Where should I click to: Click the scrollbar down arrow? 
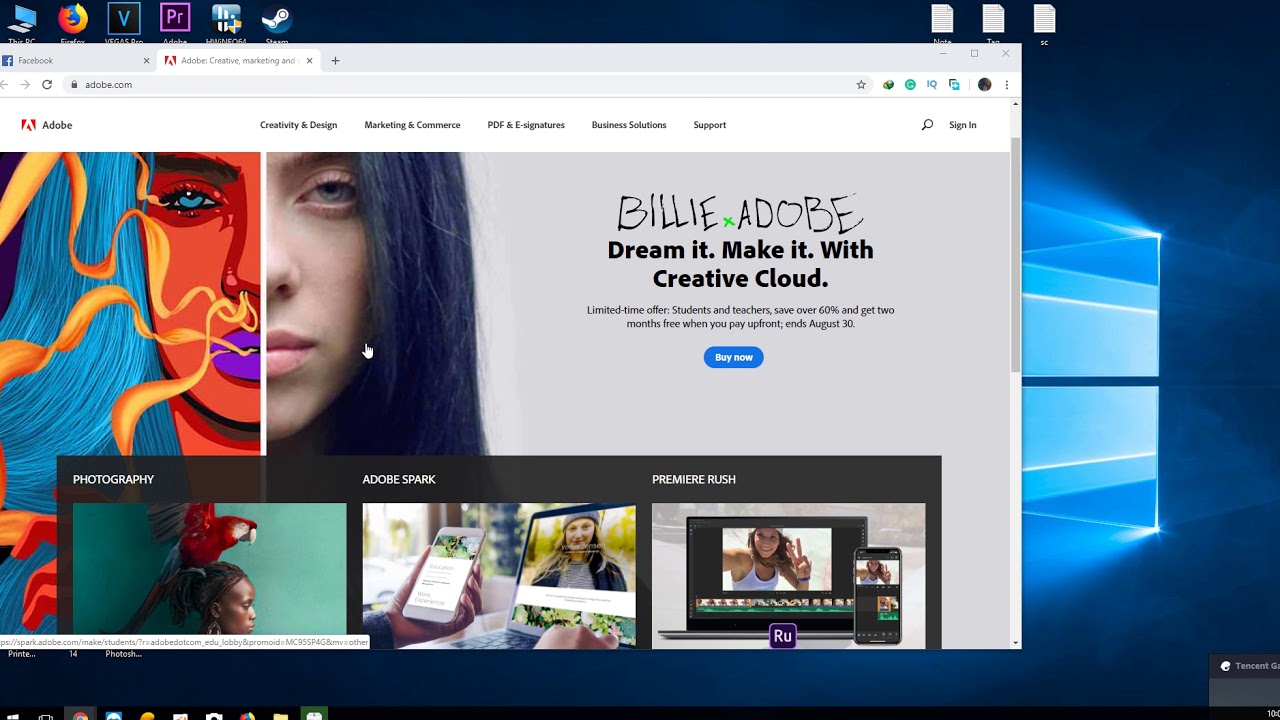tap(1016, 643)
